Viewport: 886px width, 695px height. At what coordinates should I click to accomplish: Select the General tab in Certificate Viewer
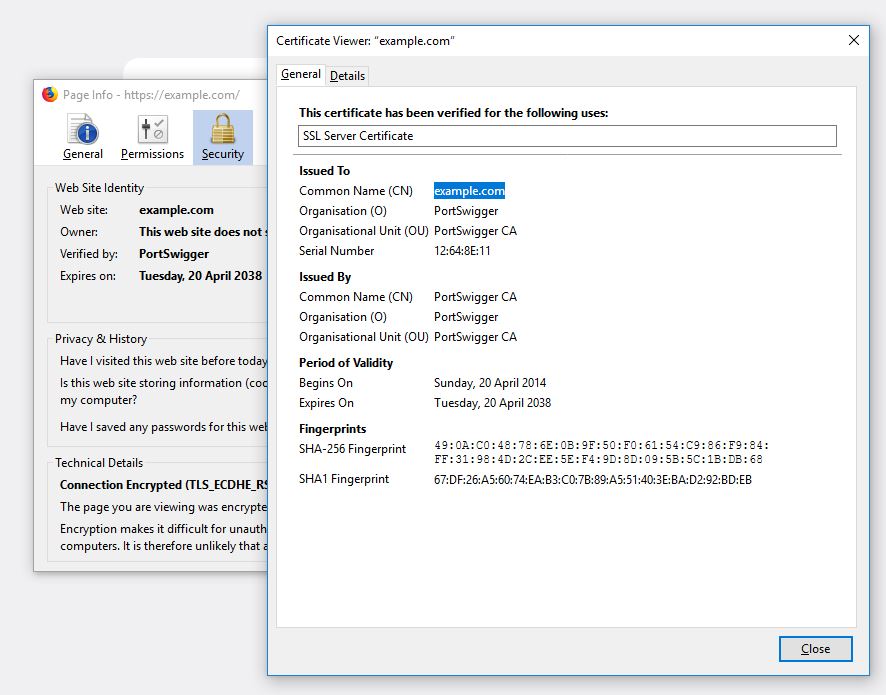[x=301, y=74]
